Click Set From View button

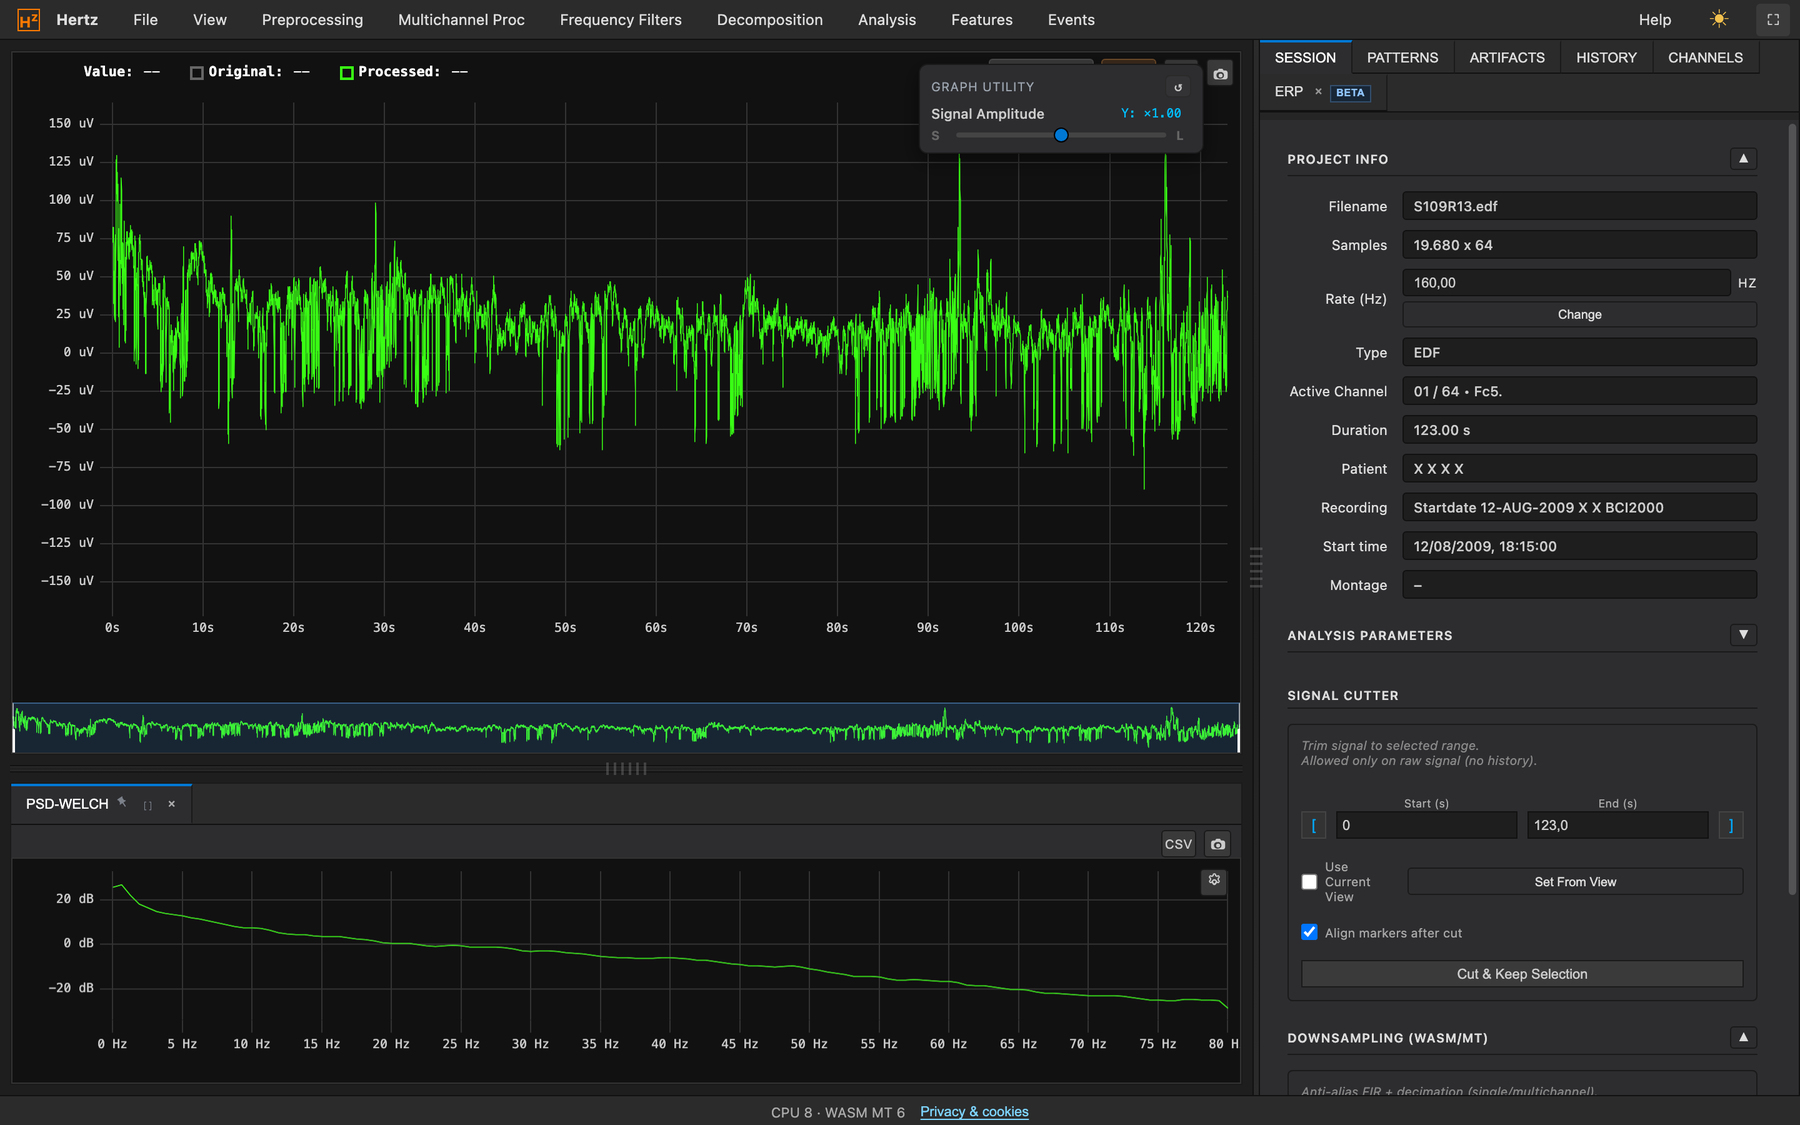(x=1575, y=882)
